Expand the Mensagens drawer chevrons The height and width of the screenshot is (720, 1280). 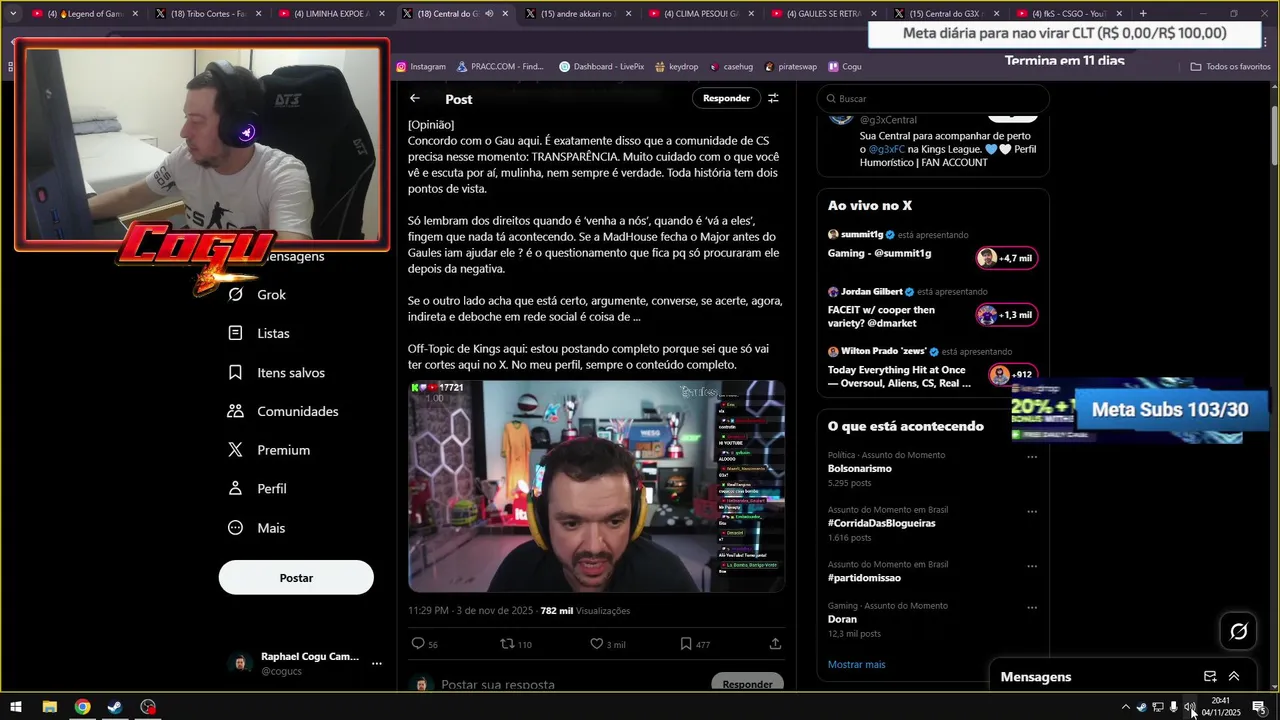tap(1234, 677)
